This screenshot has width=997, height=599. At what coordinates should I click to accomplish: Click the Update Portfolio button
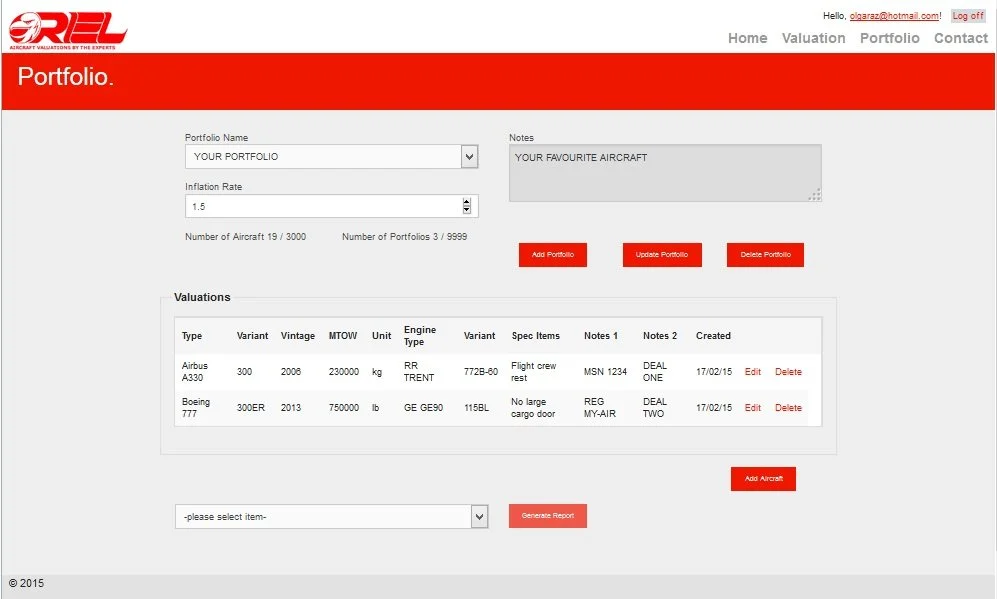pyautogui.click(x=662, y=255)
